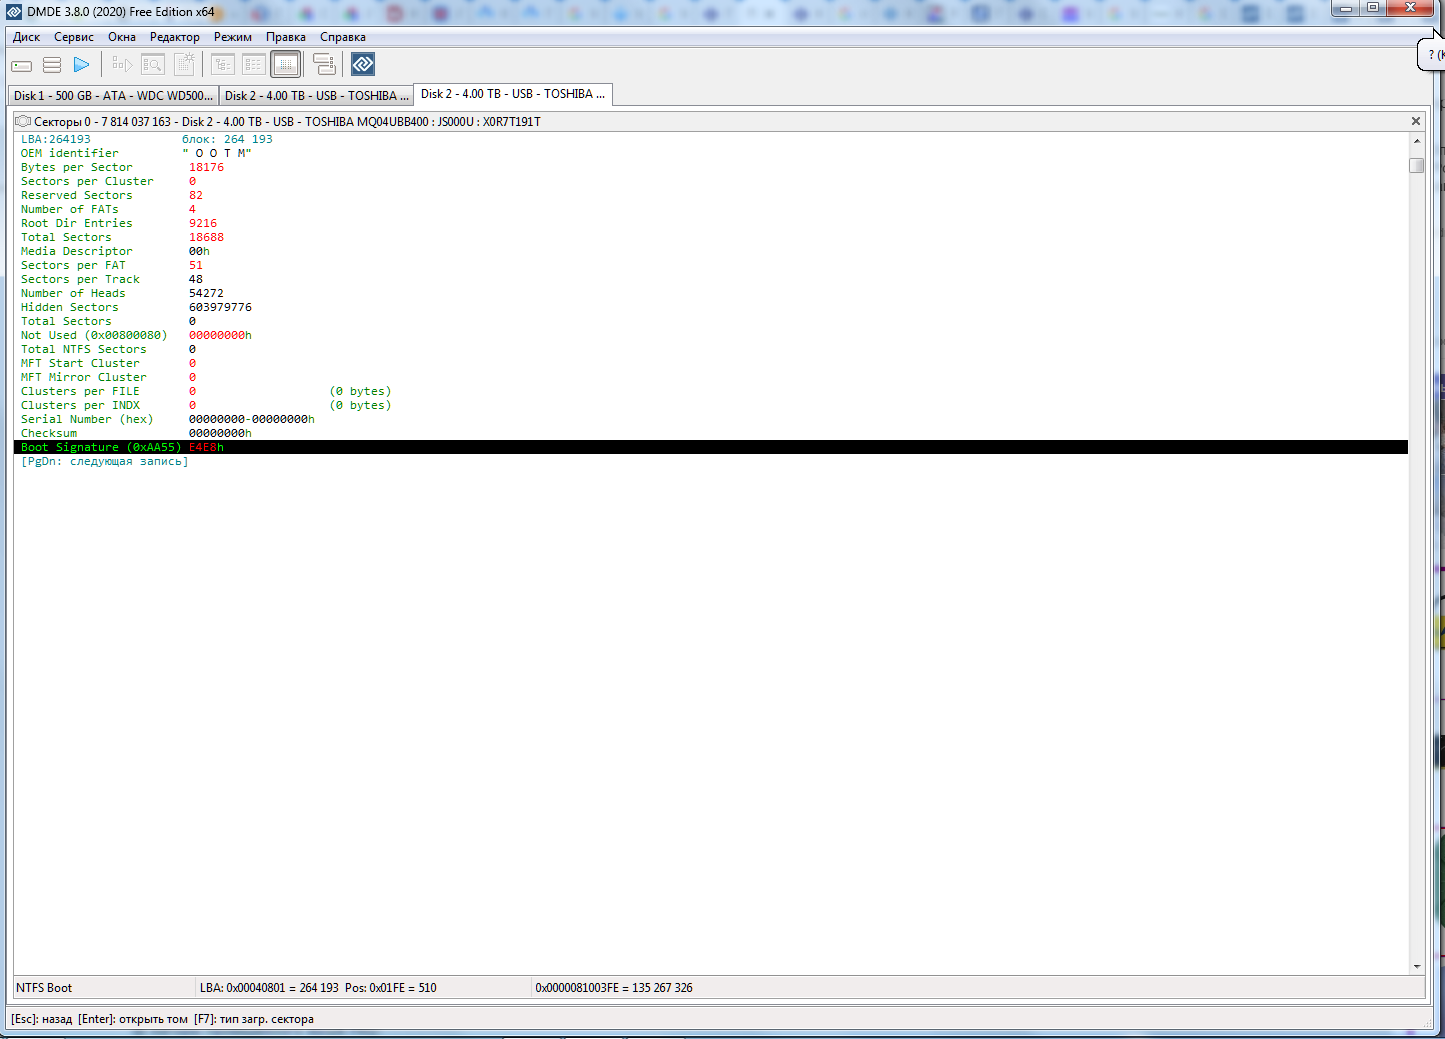Click the 'Root Dir Entries' value '9216'
This screenshot has height=1039, width=1445.
coord(203,224)
